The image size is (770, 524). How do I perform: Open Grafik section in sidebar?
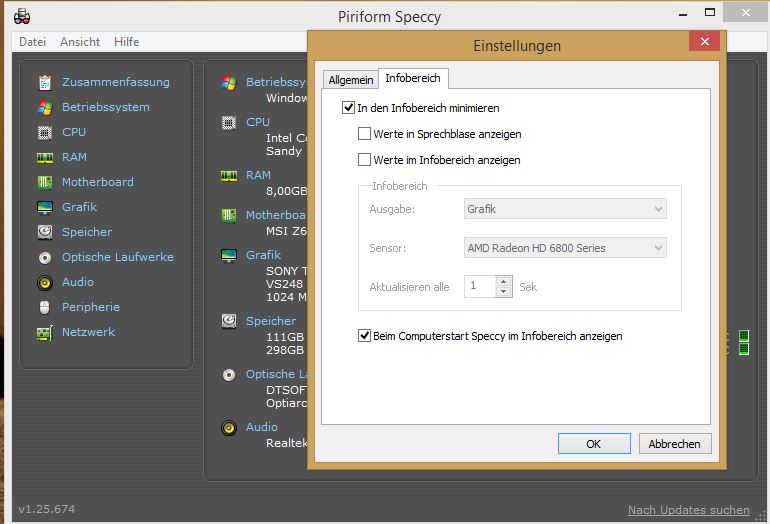click(80, 207)
